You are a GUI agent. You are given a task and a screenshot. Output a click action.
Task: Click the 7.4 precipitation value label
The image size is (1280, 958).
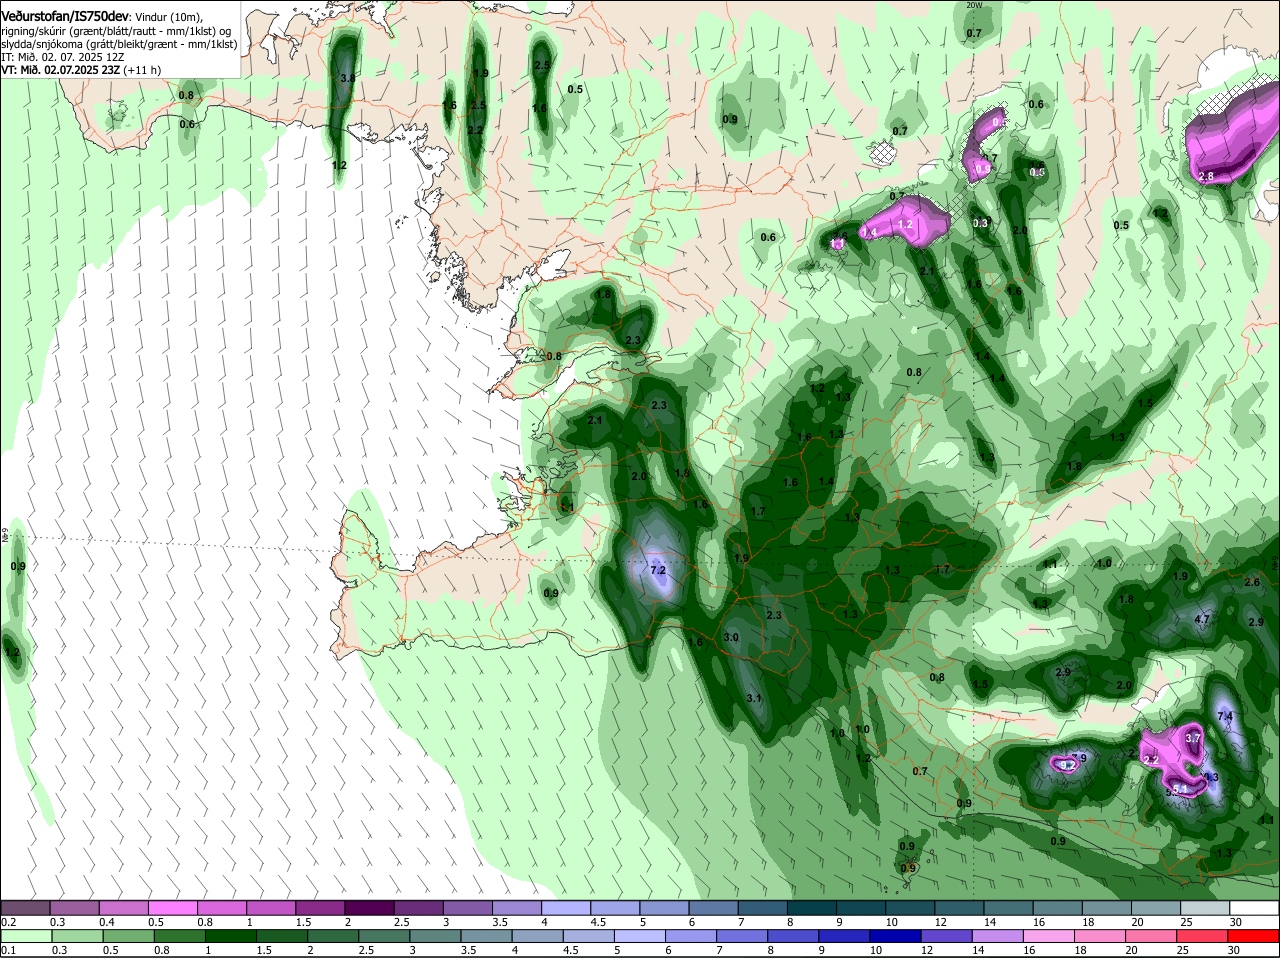[1225, 717]
